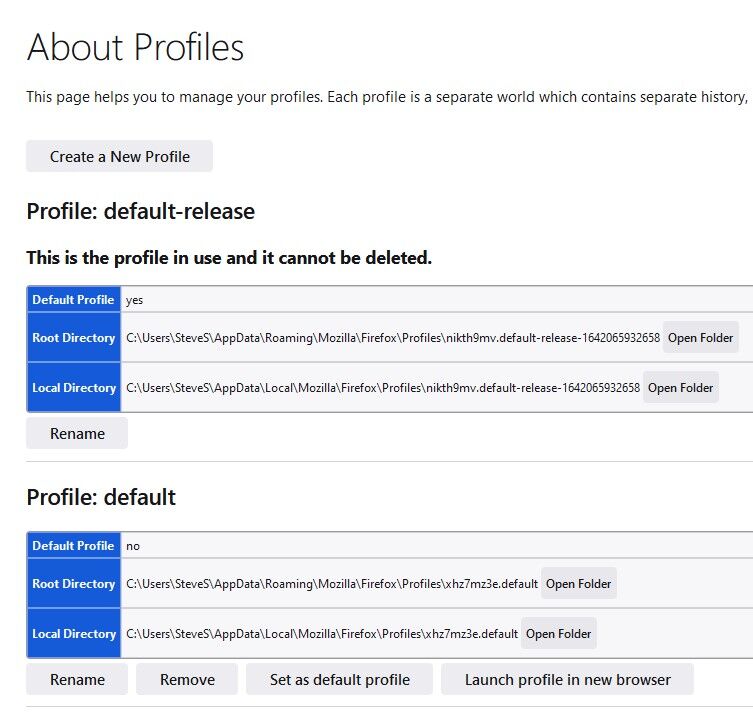The image size is (753, 712).
Task: Click the xhz7mz3e.default Local path text
Action: pos(322,634)
